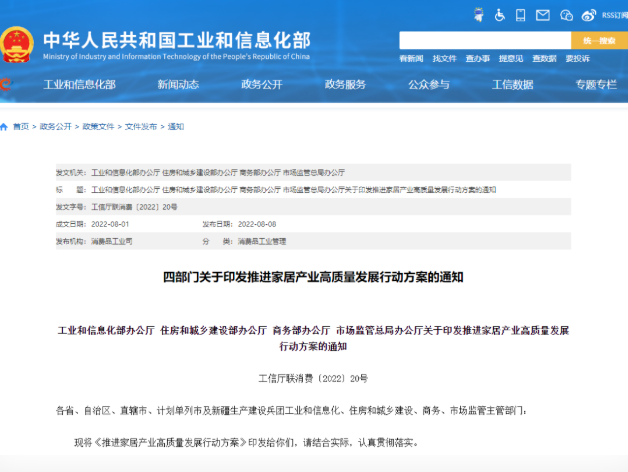The height and width of the screenshot is (472, 628).
Task: Click the headline 四部门关于印发推进家居产业高质量发展行动方案的通知
Action: (313, 277)
